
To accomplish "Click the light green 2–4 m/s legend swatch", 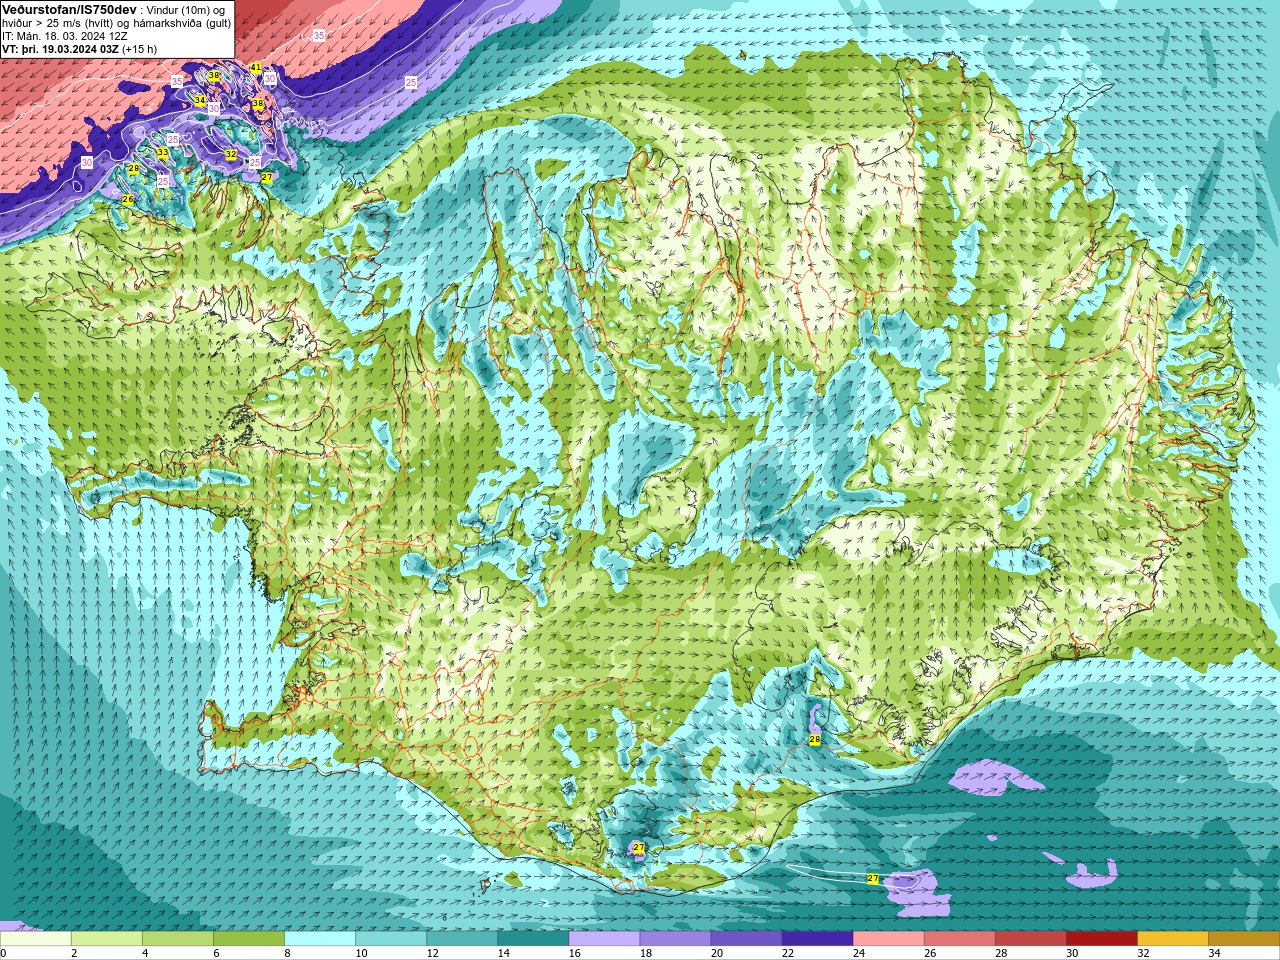I will pyautogui.click(x=107, y=939).
